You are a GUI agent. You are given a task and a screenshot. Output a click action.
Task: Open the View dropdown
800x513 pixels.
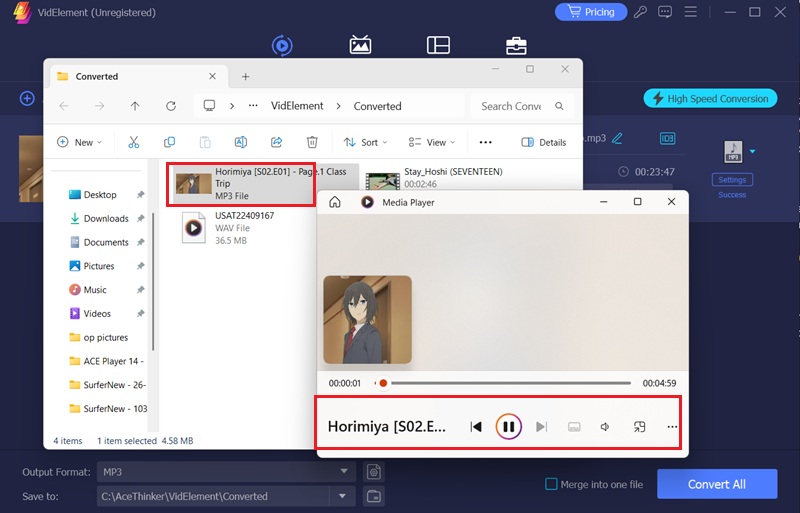(x=432, y=142)
